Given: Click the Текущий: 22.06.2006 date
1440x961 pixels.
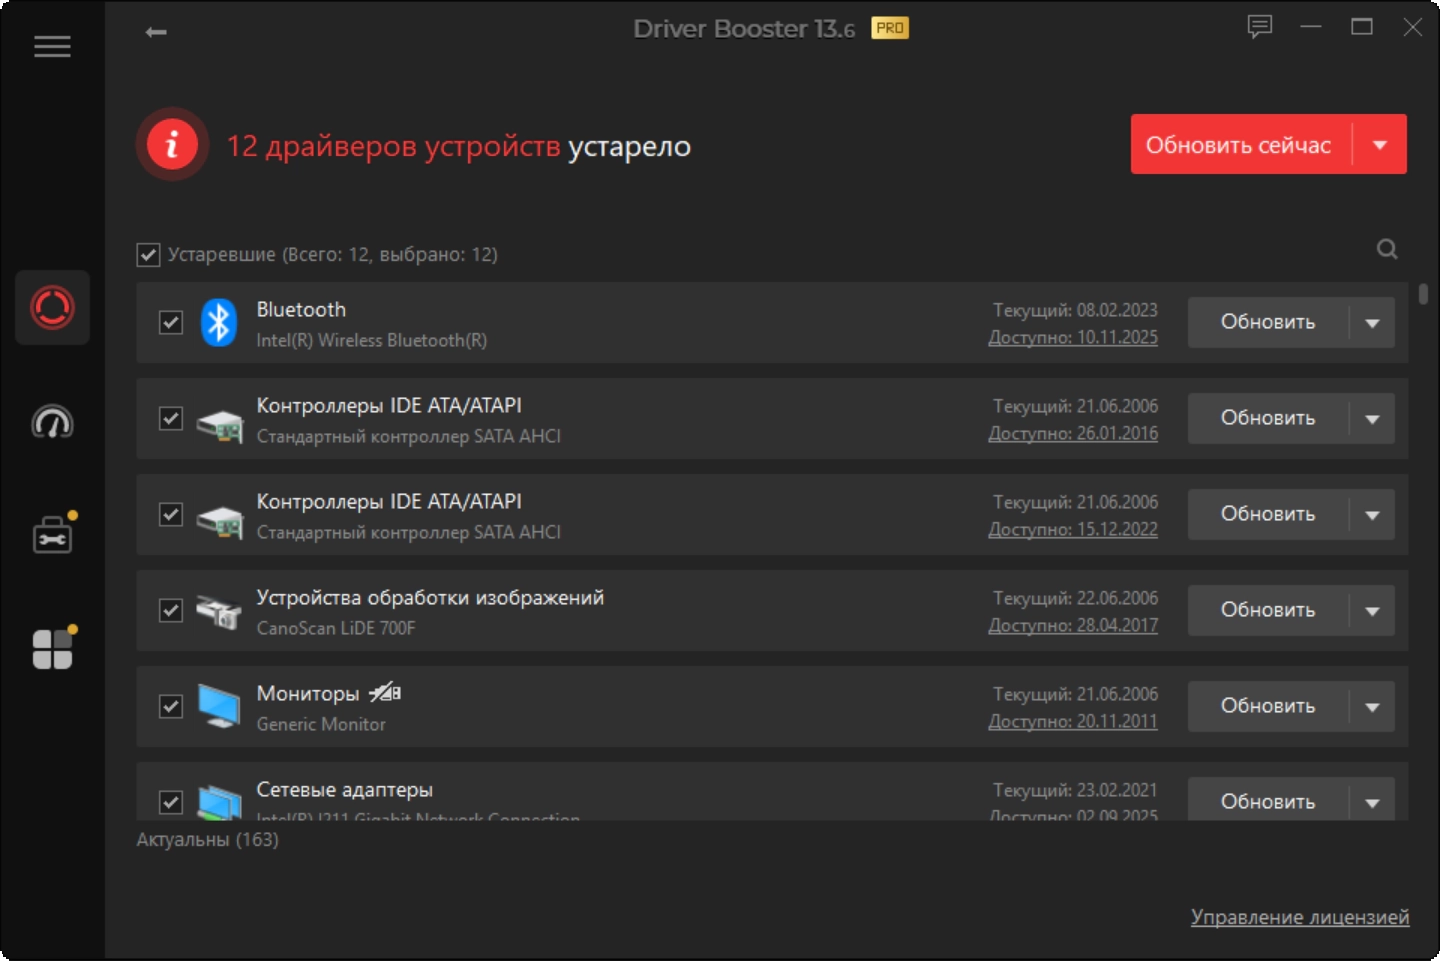Looking at the screenshot, I should click(1075, 599).
